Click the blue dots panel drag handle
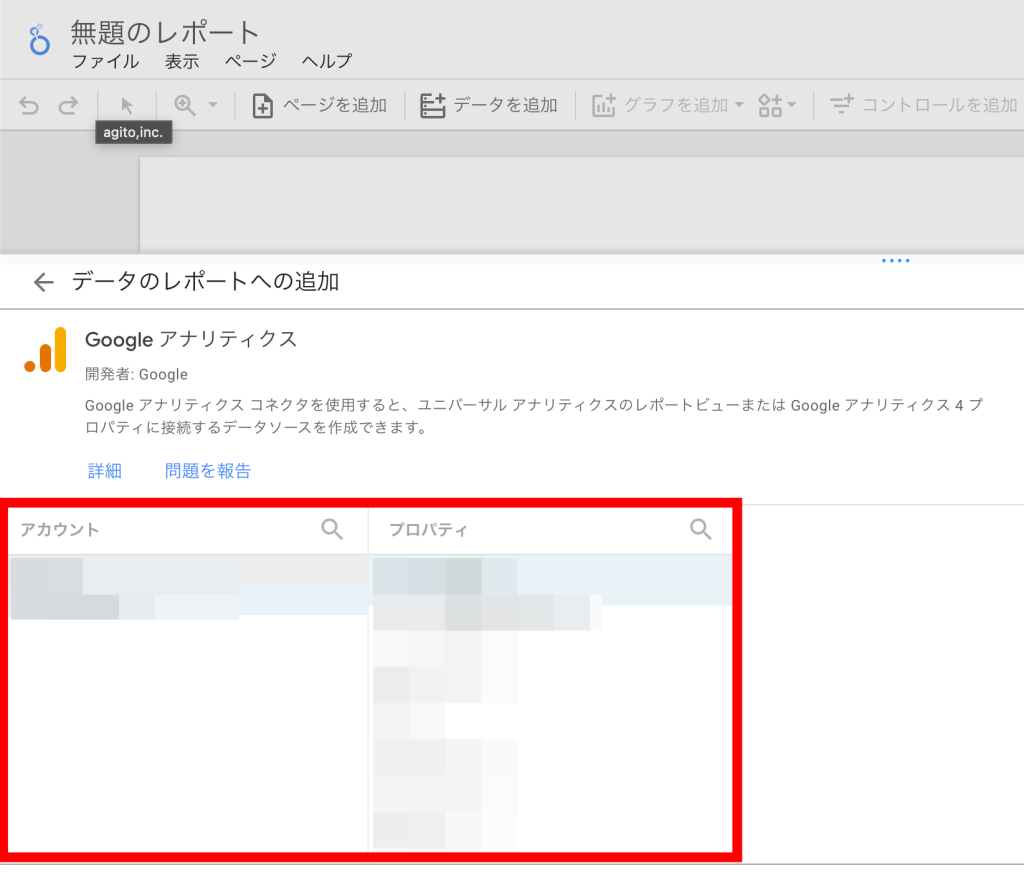Image resolution: width=1024 pixels, height=891 pixels. pos(895,261)
